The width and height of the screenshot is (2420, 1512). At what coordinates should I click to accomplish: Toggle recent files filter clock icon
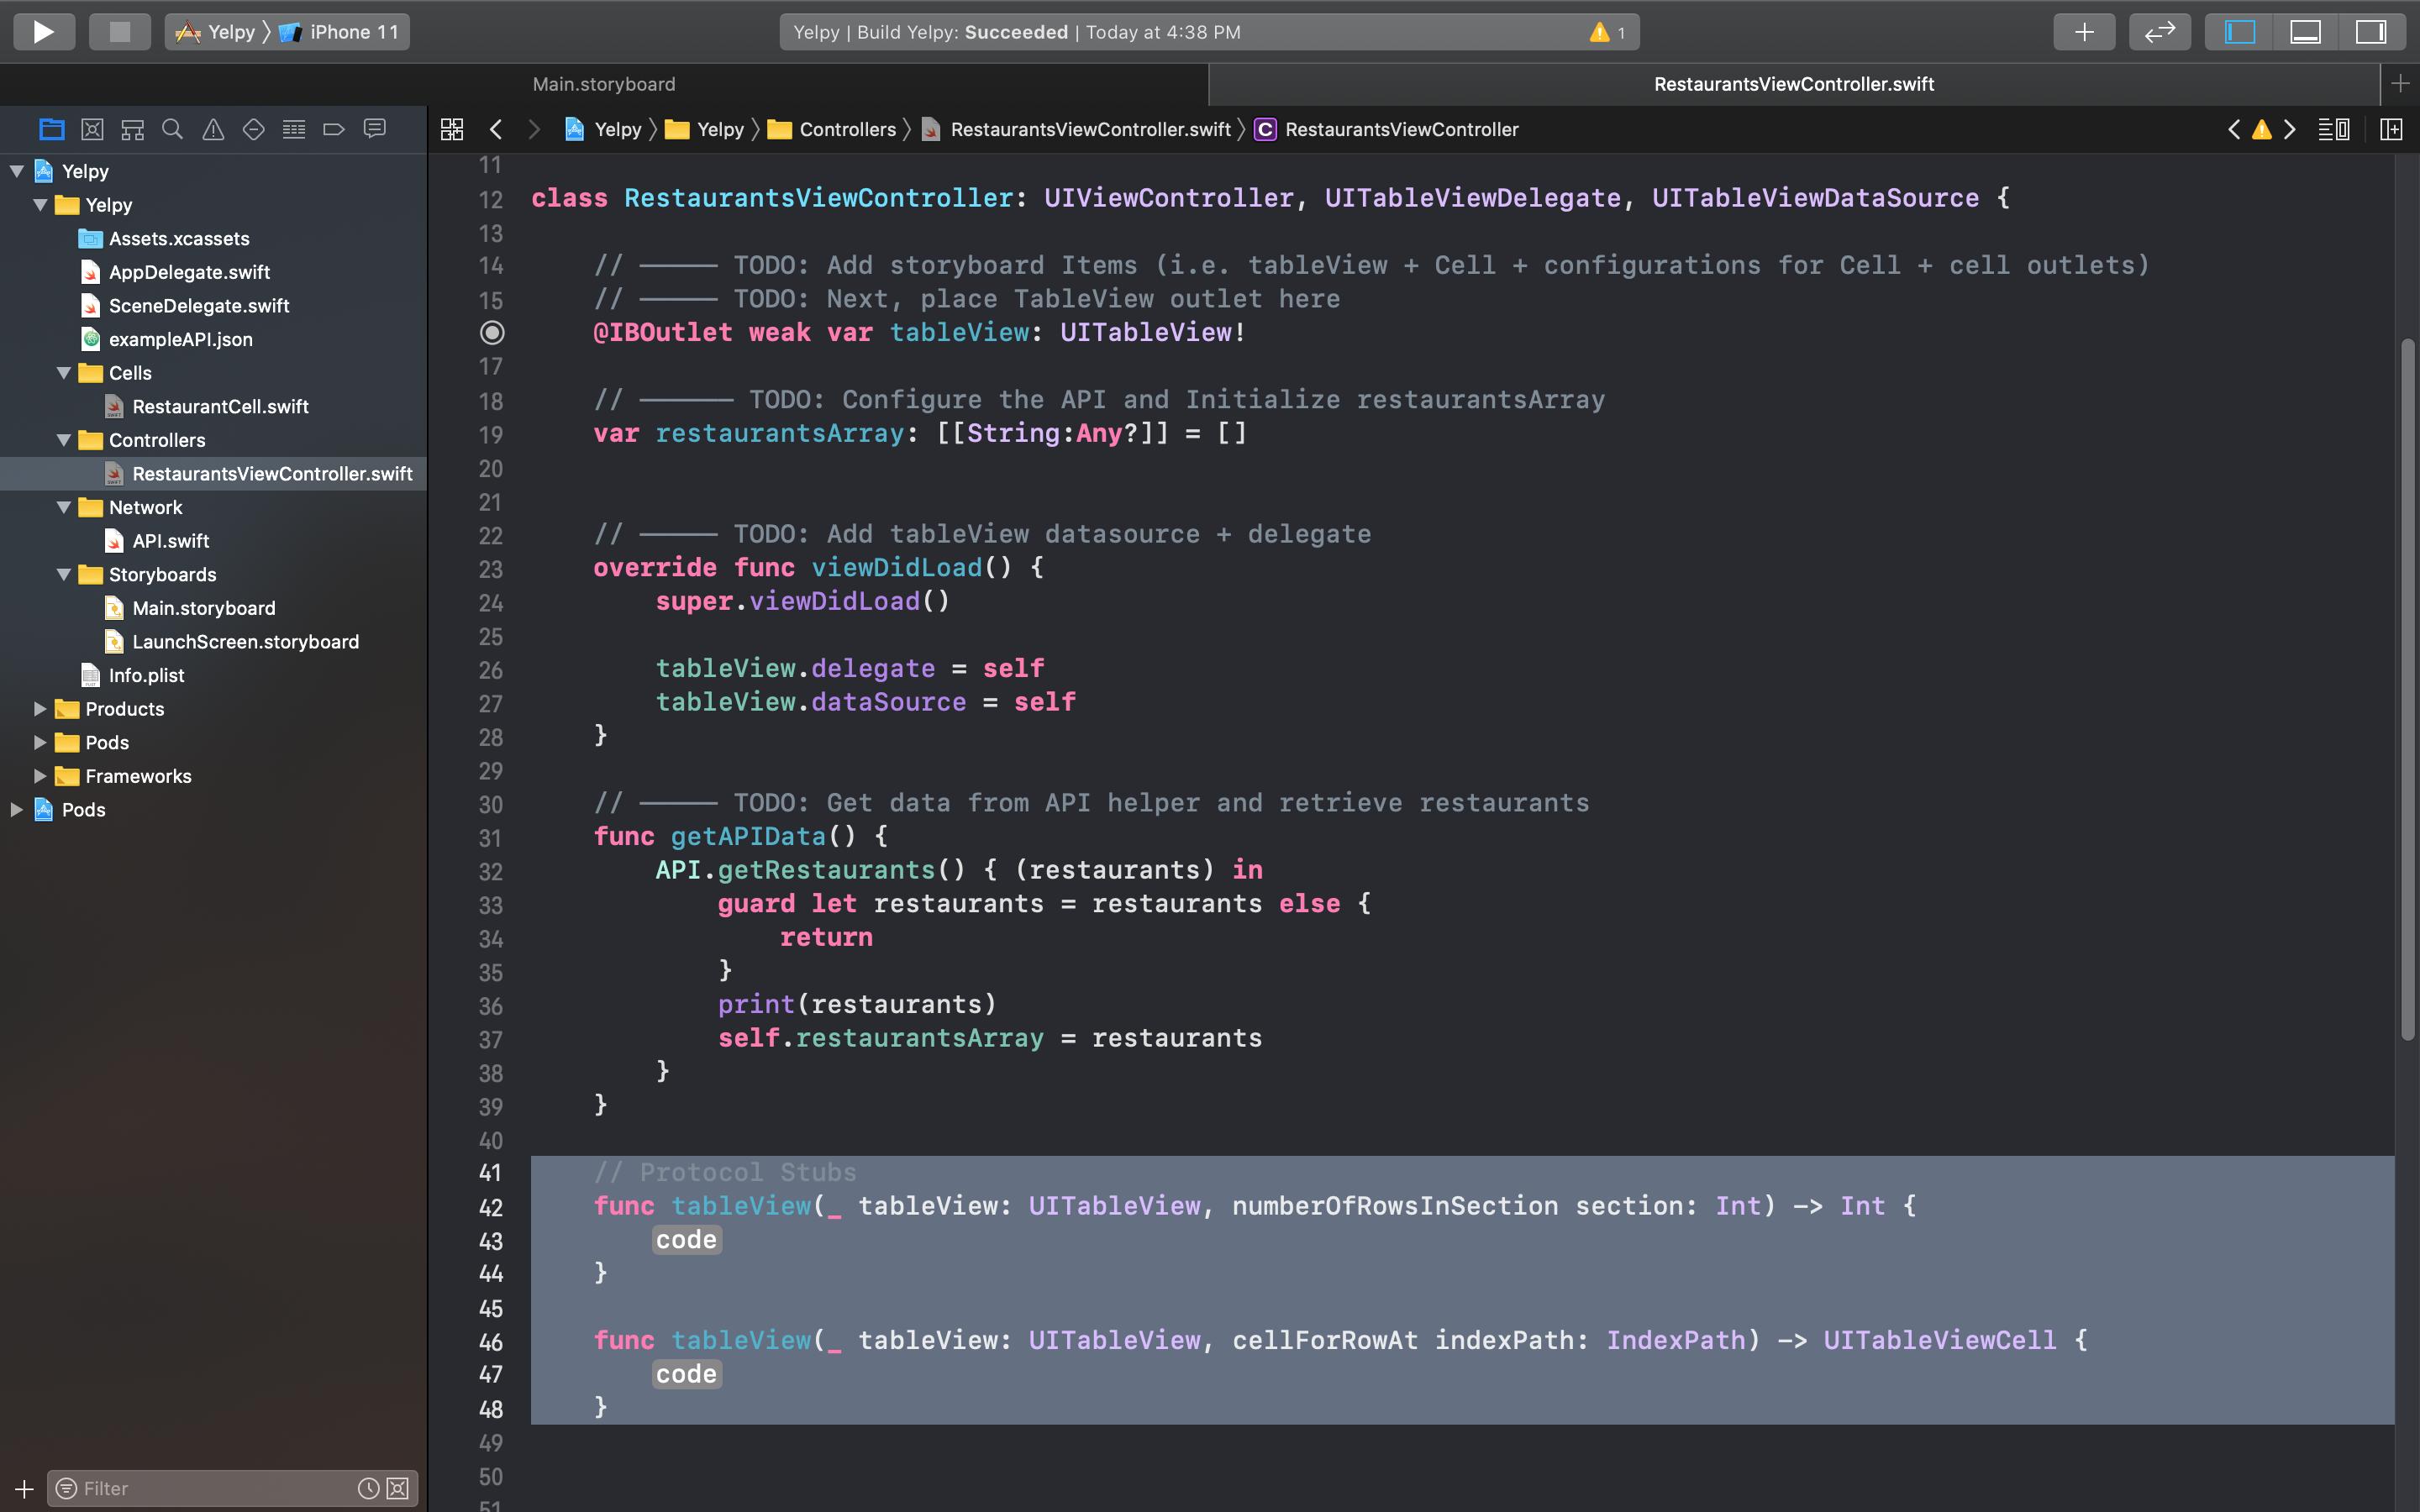click(368, 1488)
